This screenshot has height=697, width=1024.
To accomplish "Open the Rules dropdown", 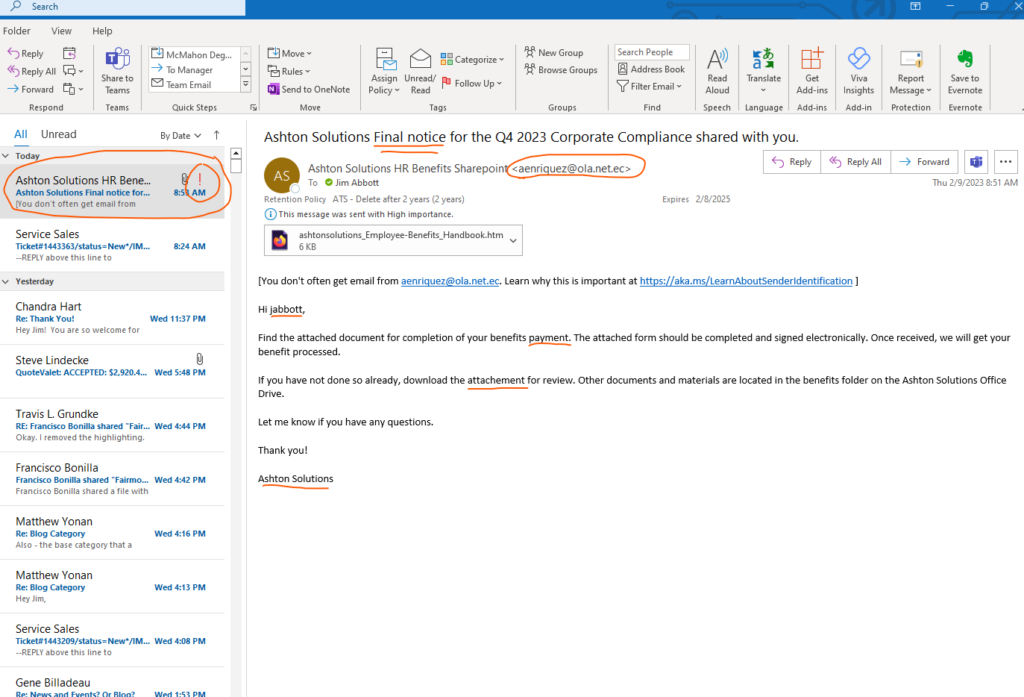I will (x=289, y=71).
